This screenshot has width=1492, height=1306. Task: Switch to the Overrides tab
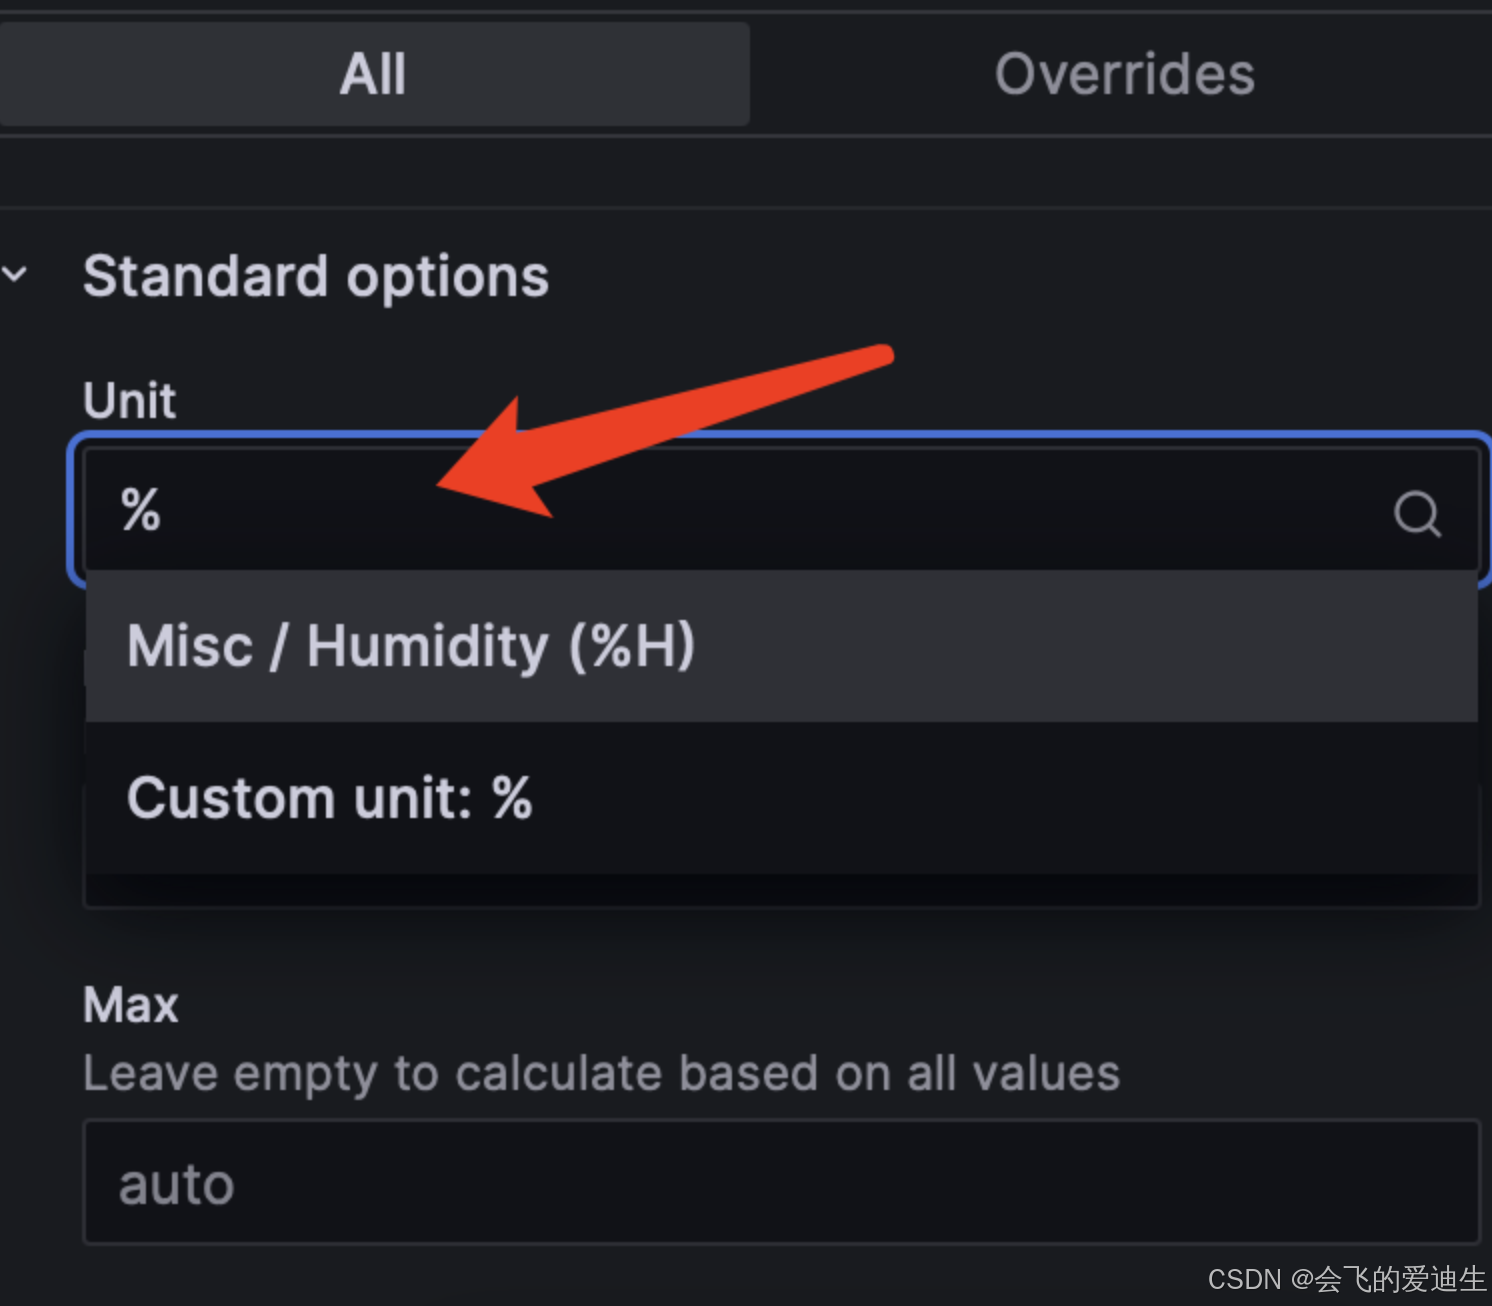click(x=1124, y=74)
